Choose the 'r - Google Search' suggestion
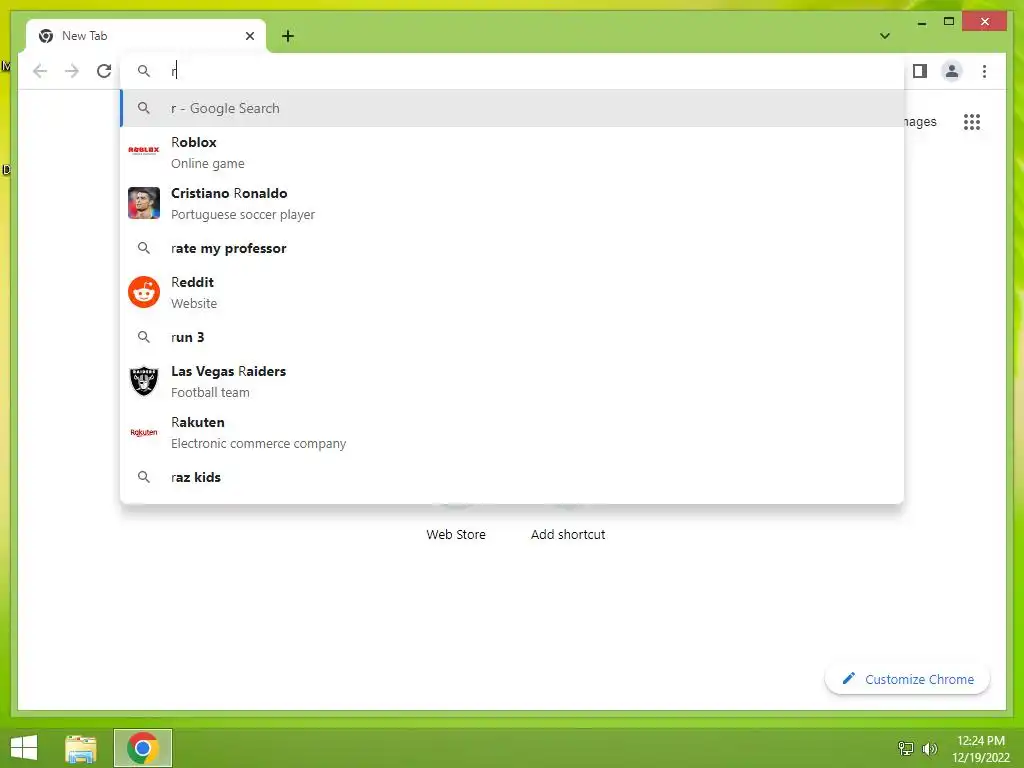Image resolution: width=1024 pixels, height=768 pixels. pos(512,108)
